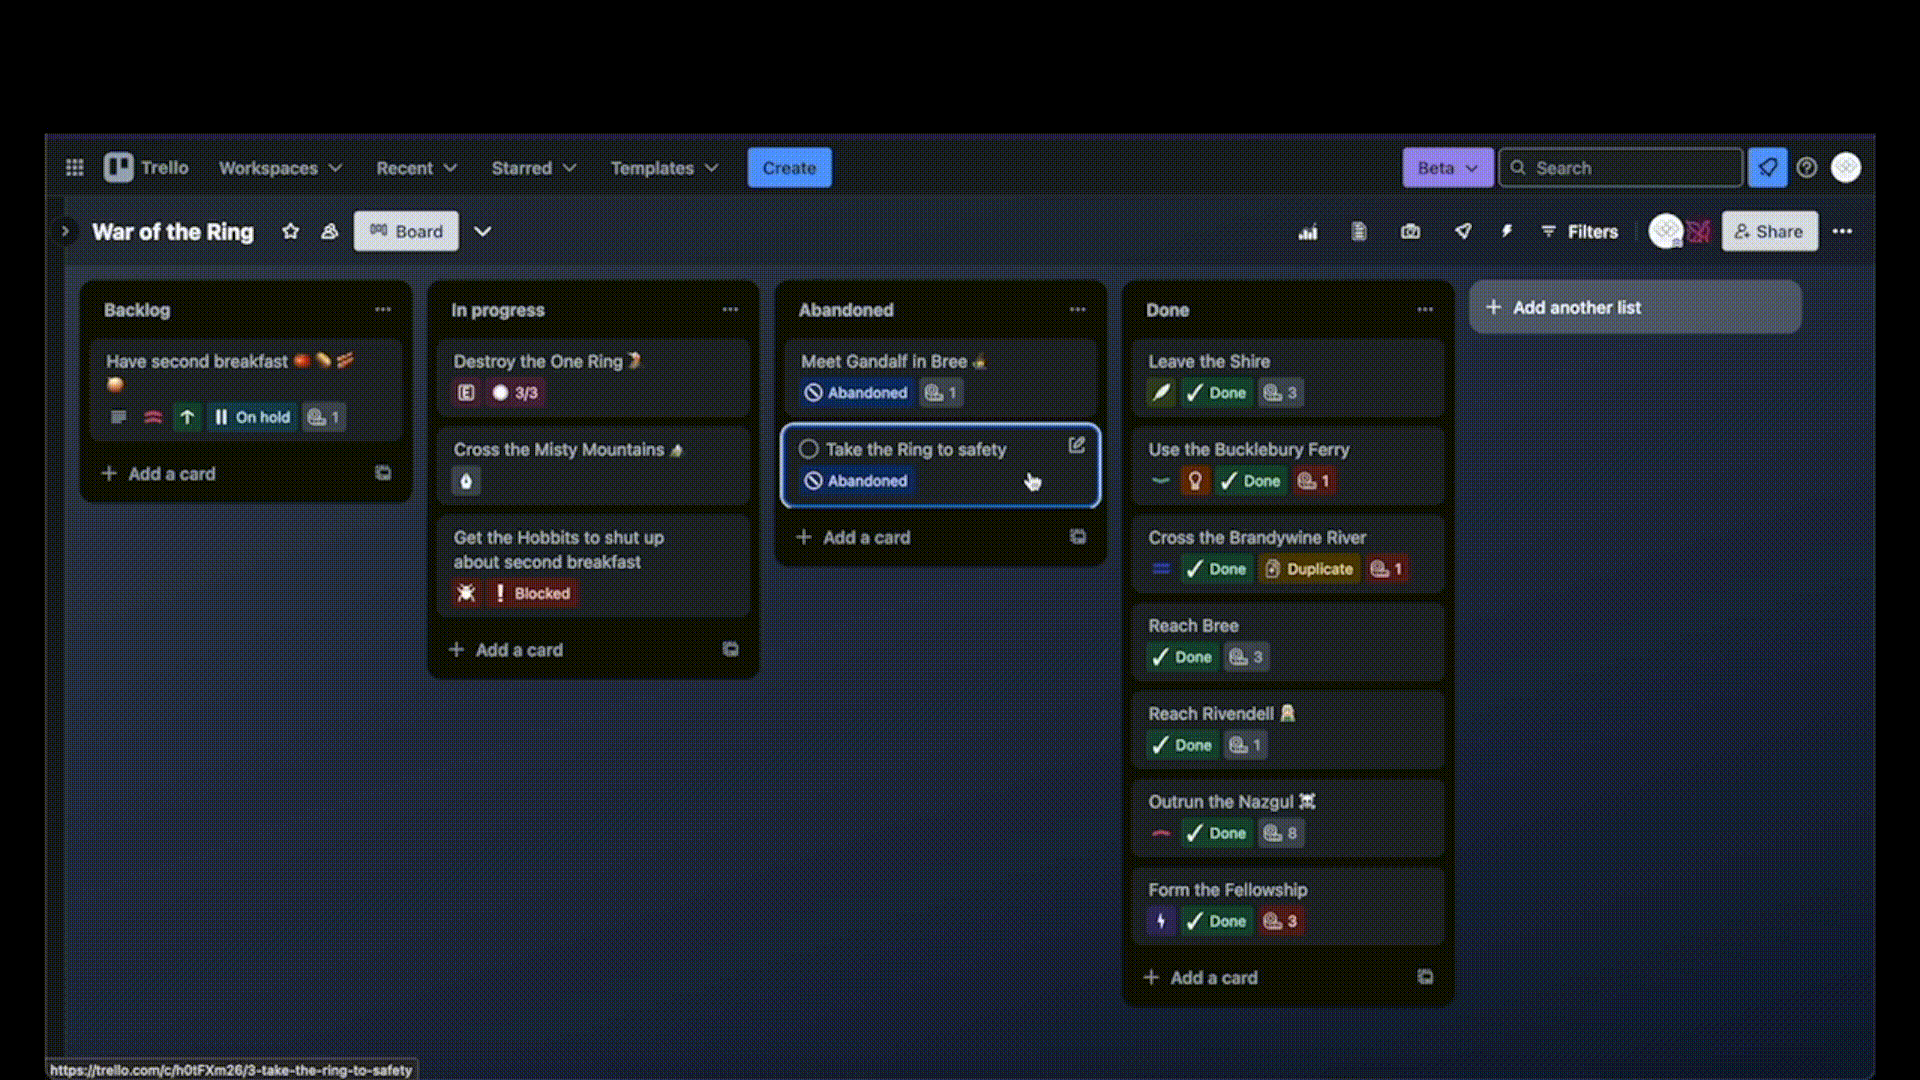Image resolution: width=1920 pixels, height=1080 pixels.
Task: Click the edit pencil on Take the Ring card
Action: (x=1076, y=445)
